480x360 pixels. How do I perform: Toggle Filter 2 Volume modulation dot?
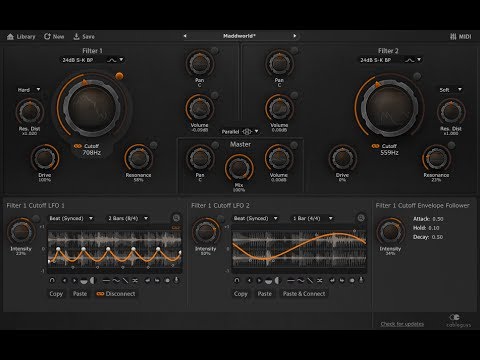click(294, 96)
